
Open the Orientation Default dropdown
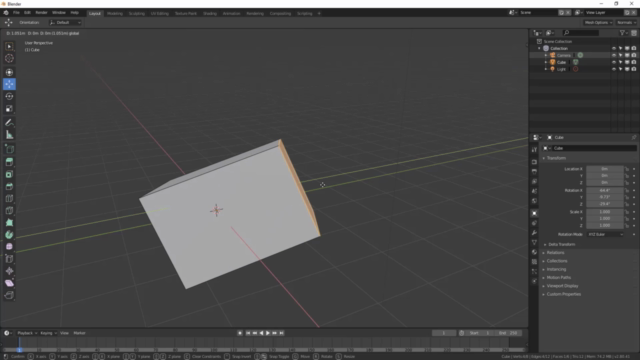tap(65, 22)
